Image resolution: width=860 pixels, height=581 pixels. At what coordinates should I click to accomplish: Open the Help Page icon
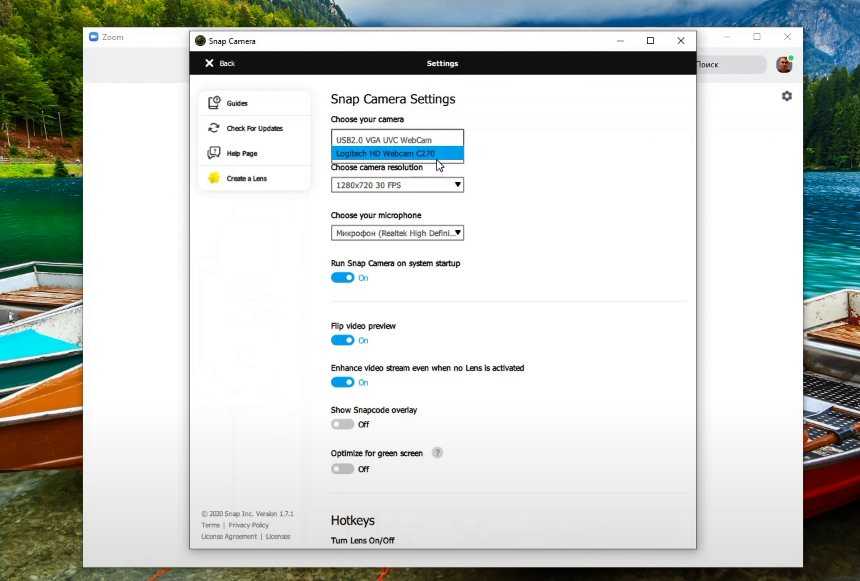214,153
